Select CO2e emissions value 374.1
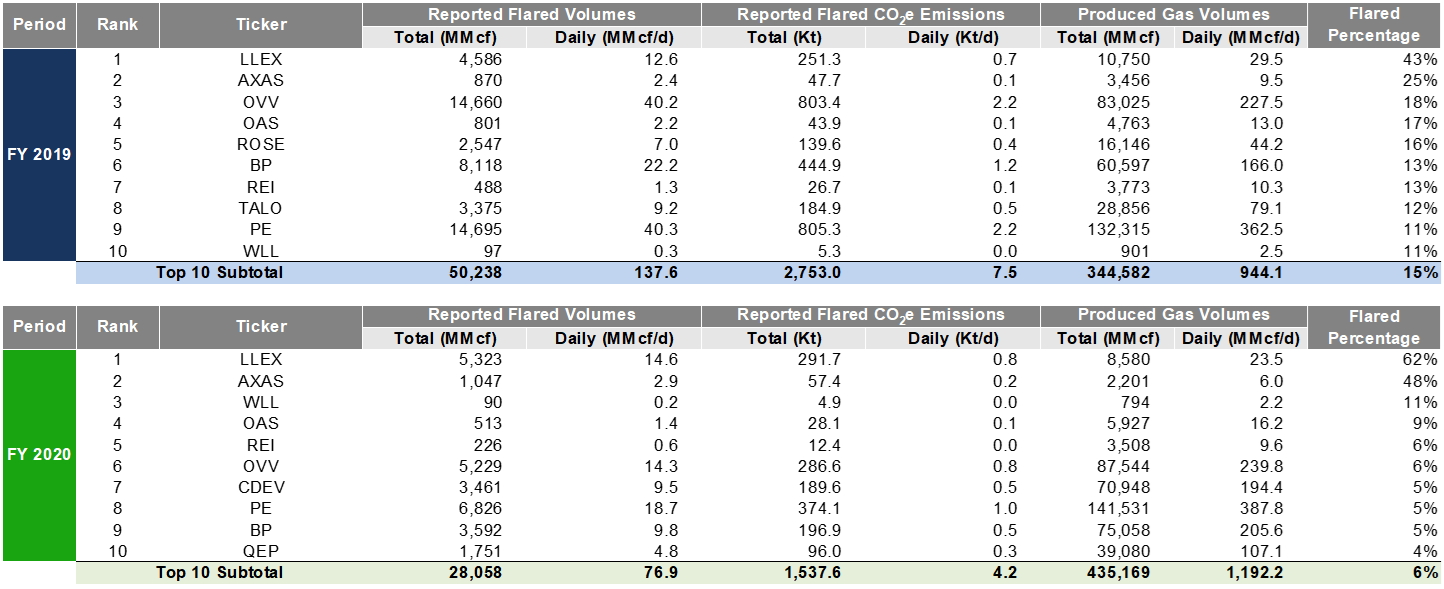1444x589 pixels. 819,509
